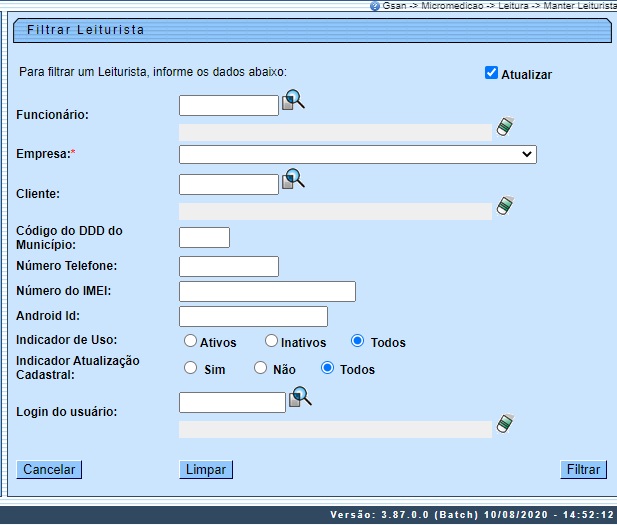Screen dimensions: 617x525
Task: Select Inativos for Indicador de Uso
Action: point(271,341)
